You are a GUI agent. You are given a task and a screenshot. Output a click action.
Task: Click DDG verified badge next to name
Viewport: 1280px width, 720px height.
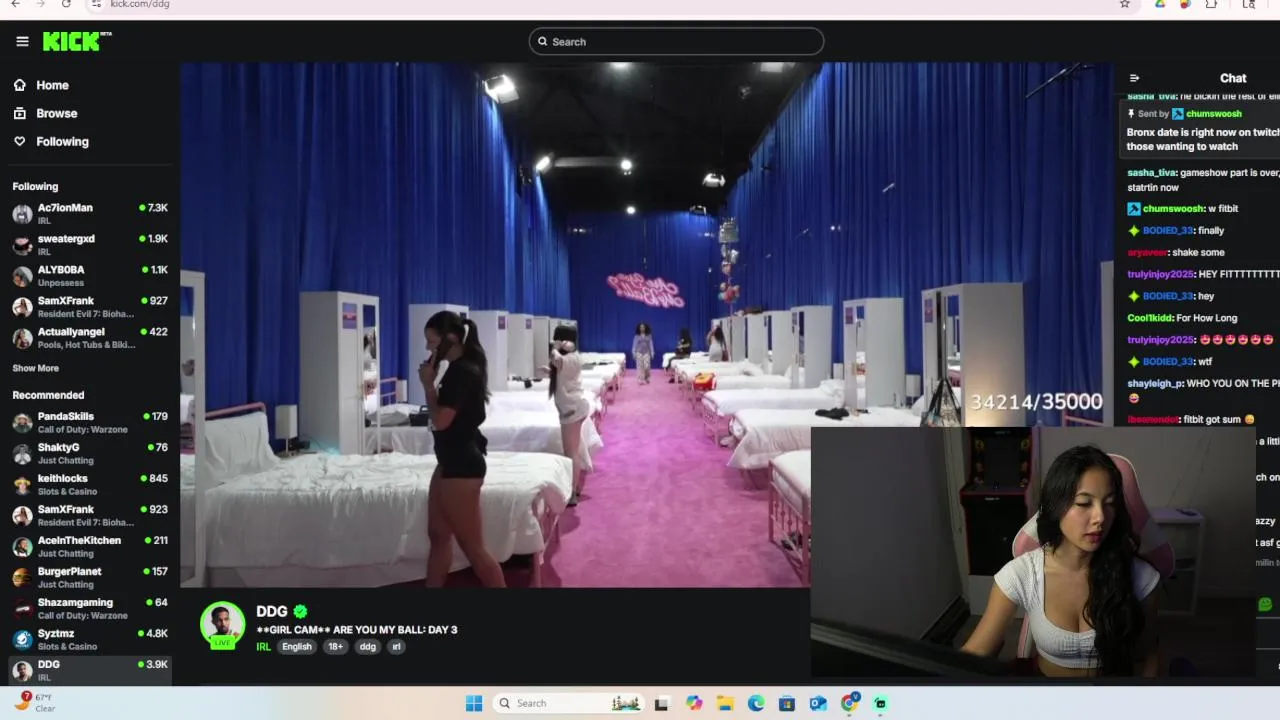[300, 611]
